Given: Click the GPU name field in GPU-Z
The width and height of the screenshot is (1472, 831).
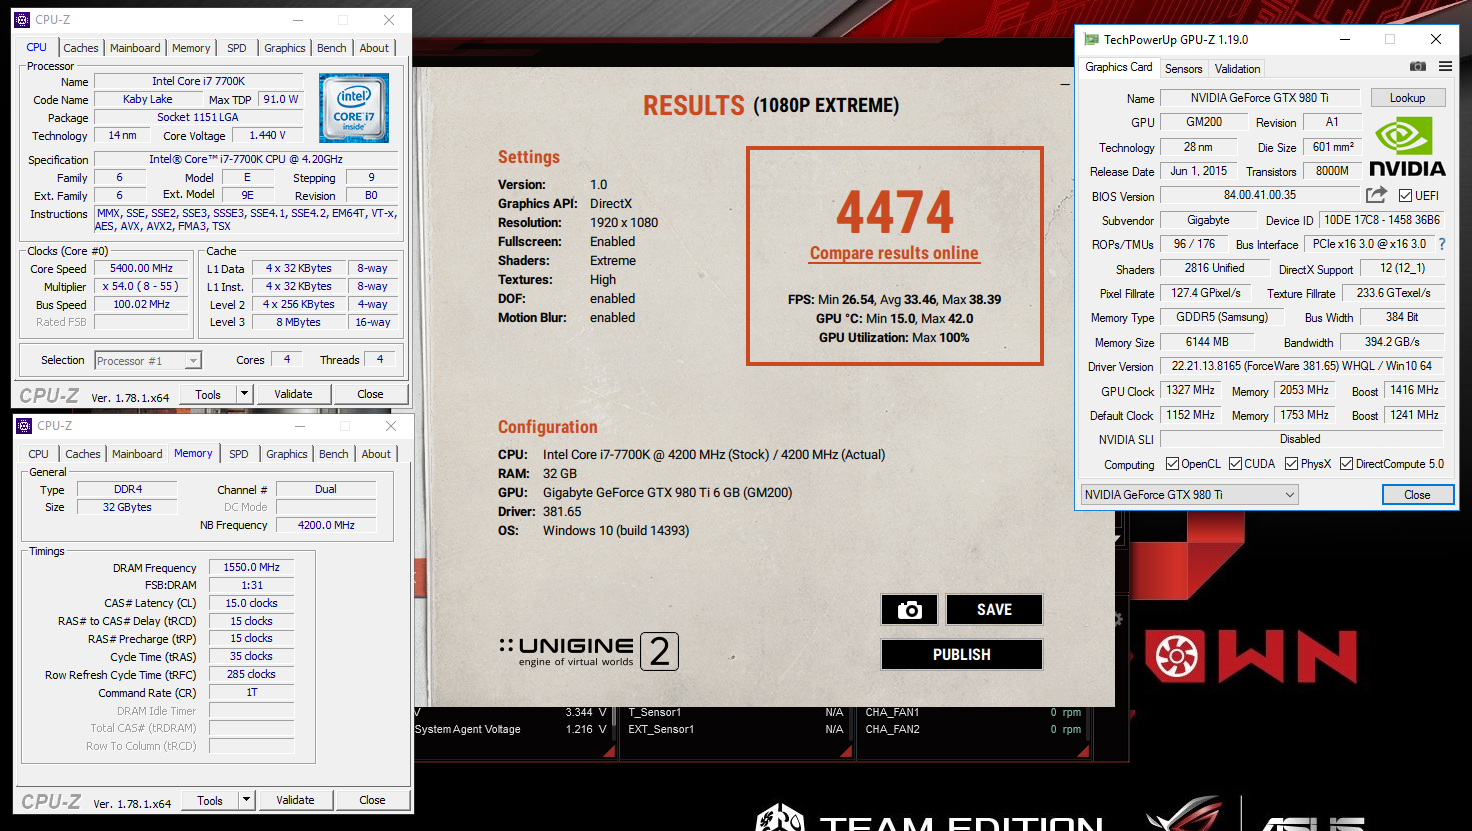Looking at the screenshot, I should click(1259, 98).
